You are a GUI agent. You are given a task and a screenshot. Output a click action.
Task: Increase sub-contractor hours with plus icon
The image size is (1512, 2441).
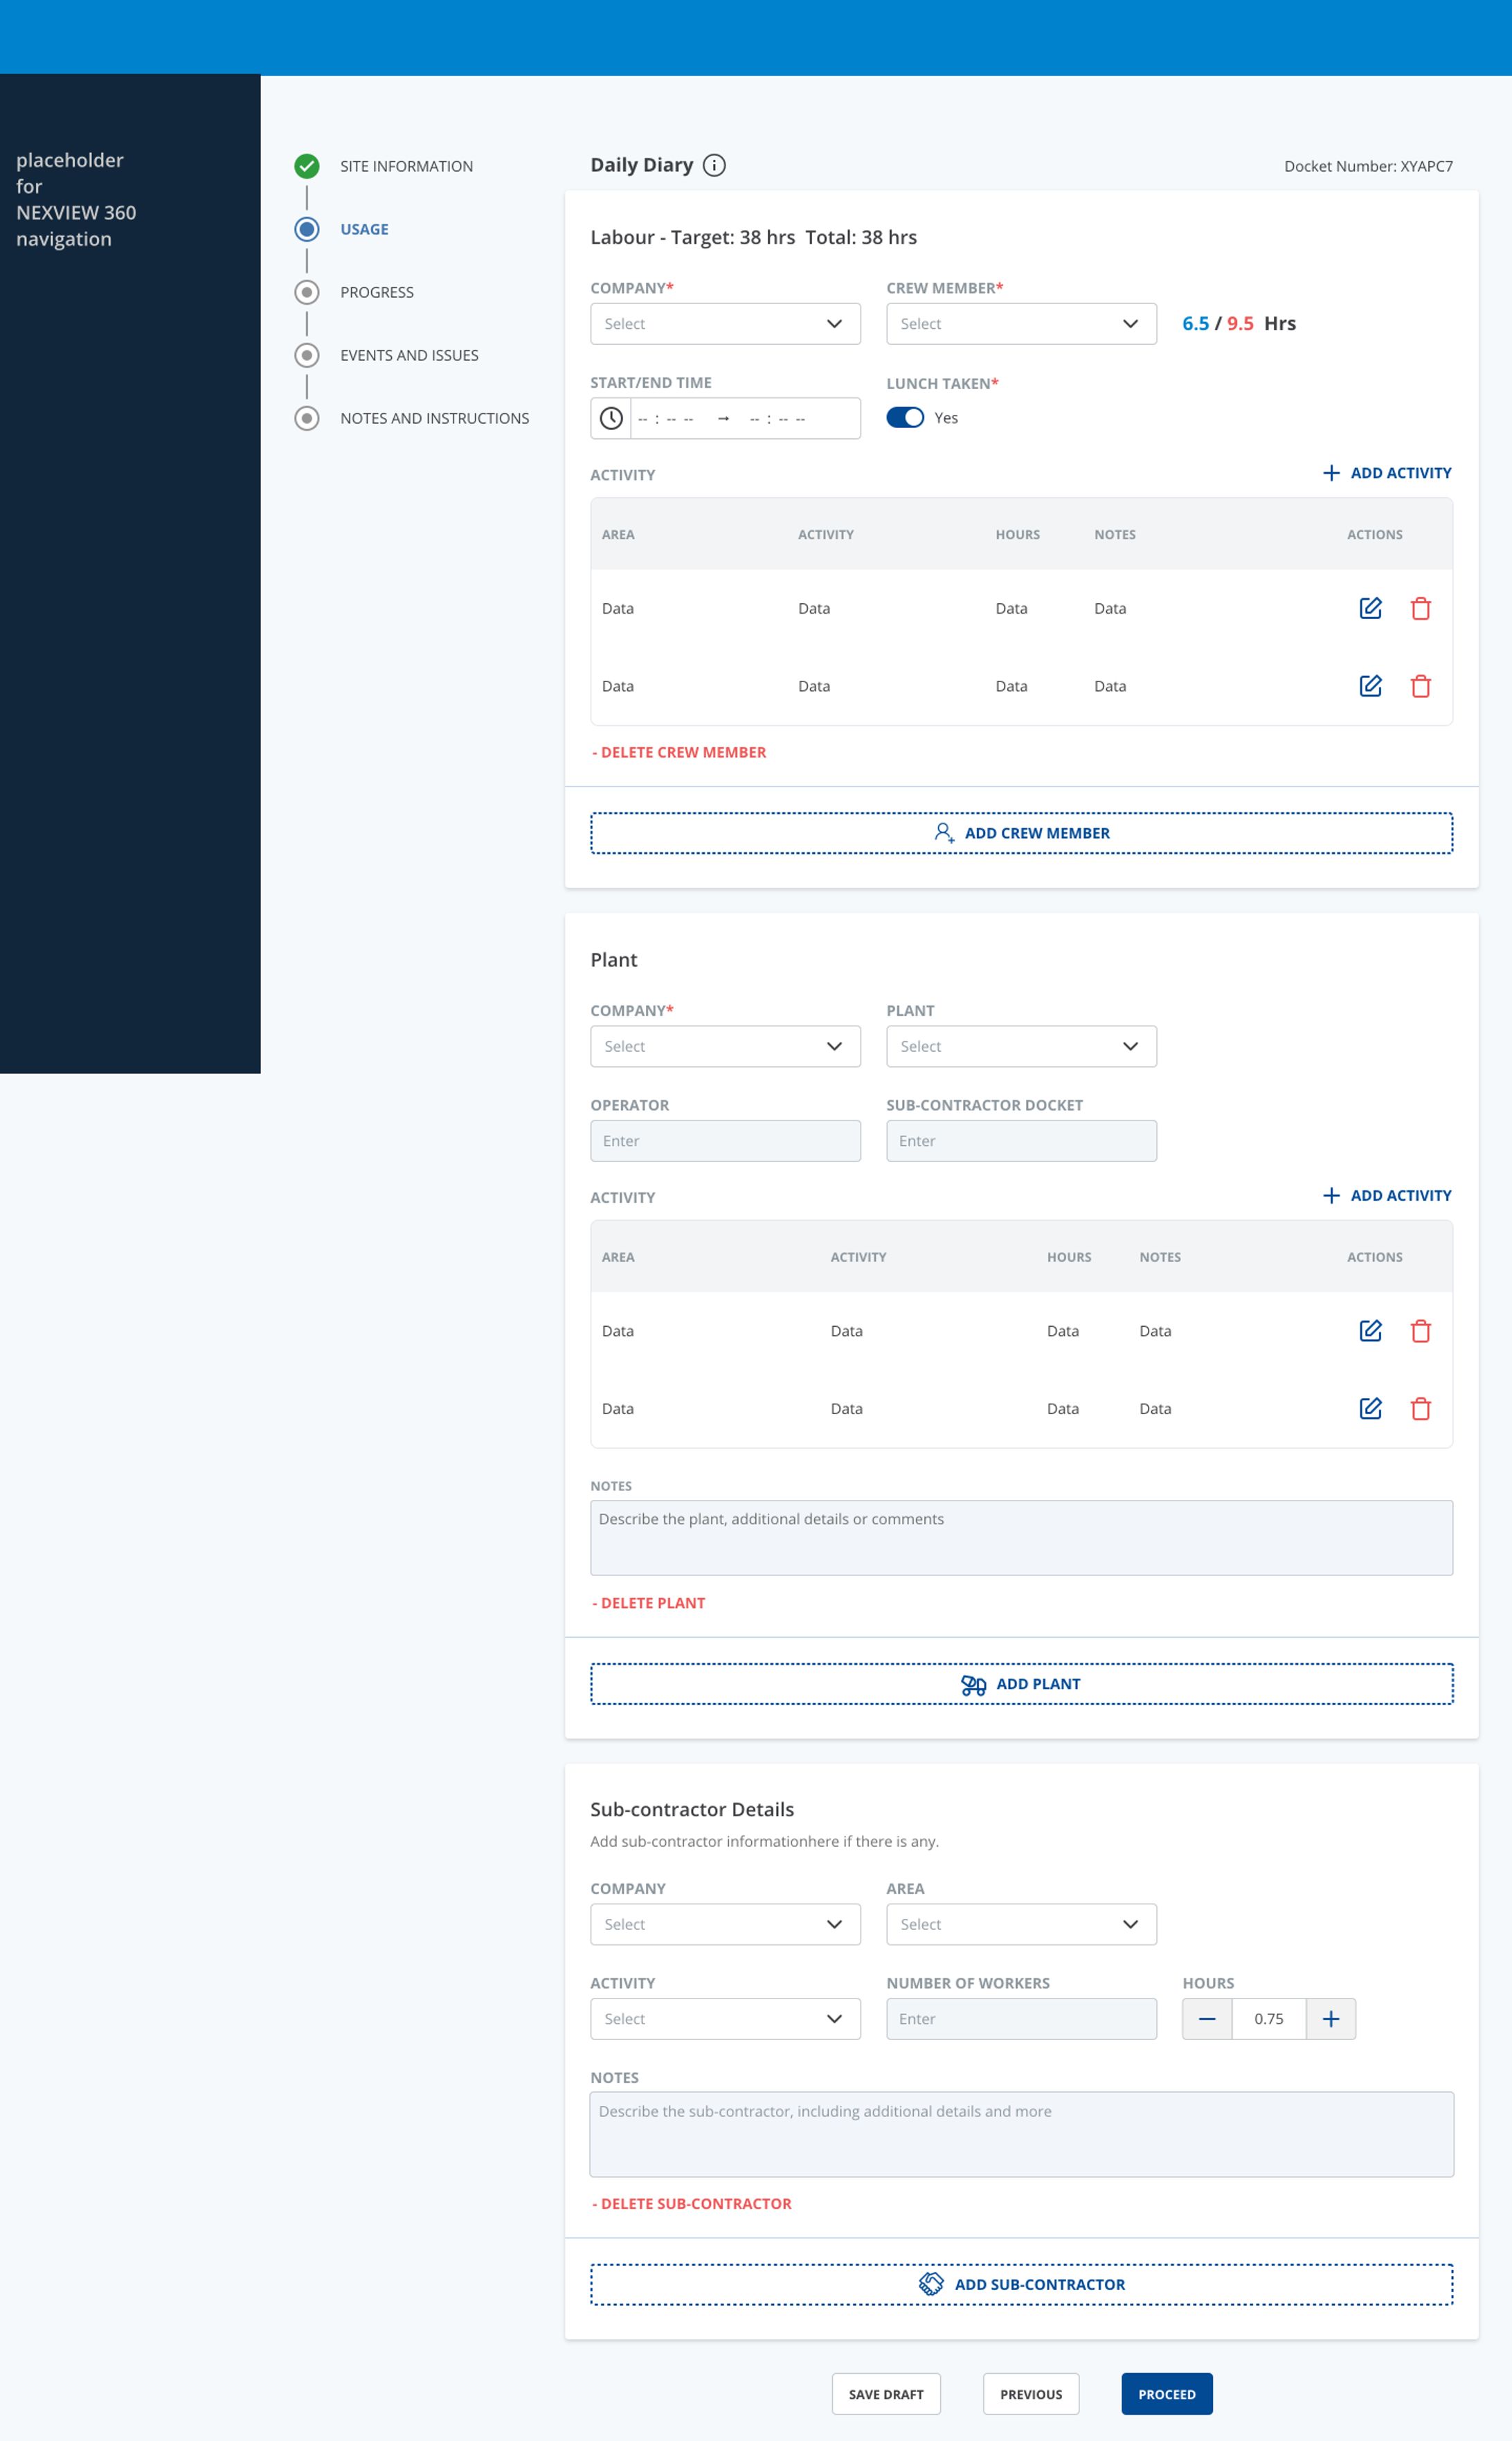[x=1330, y=2018]
